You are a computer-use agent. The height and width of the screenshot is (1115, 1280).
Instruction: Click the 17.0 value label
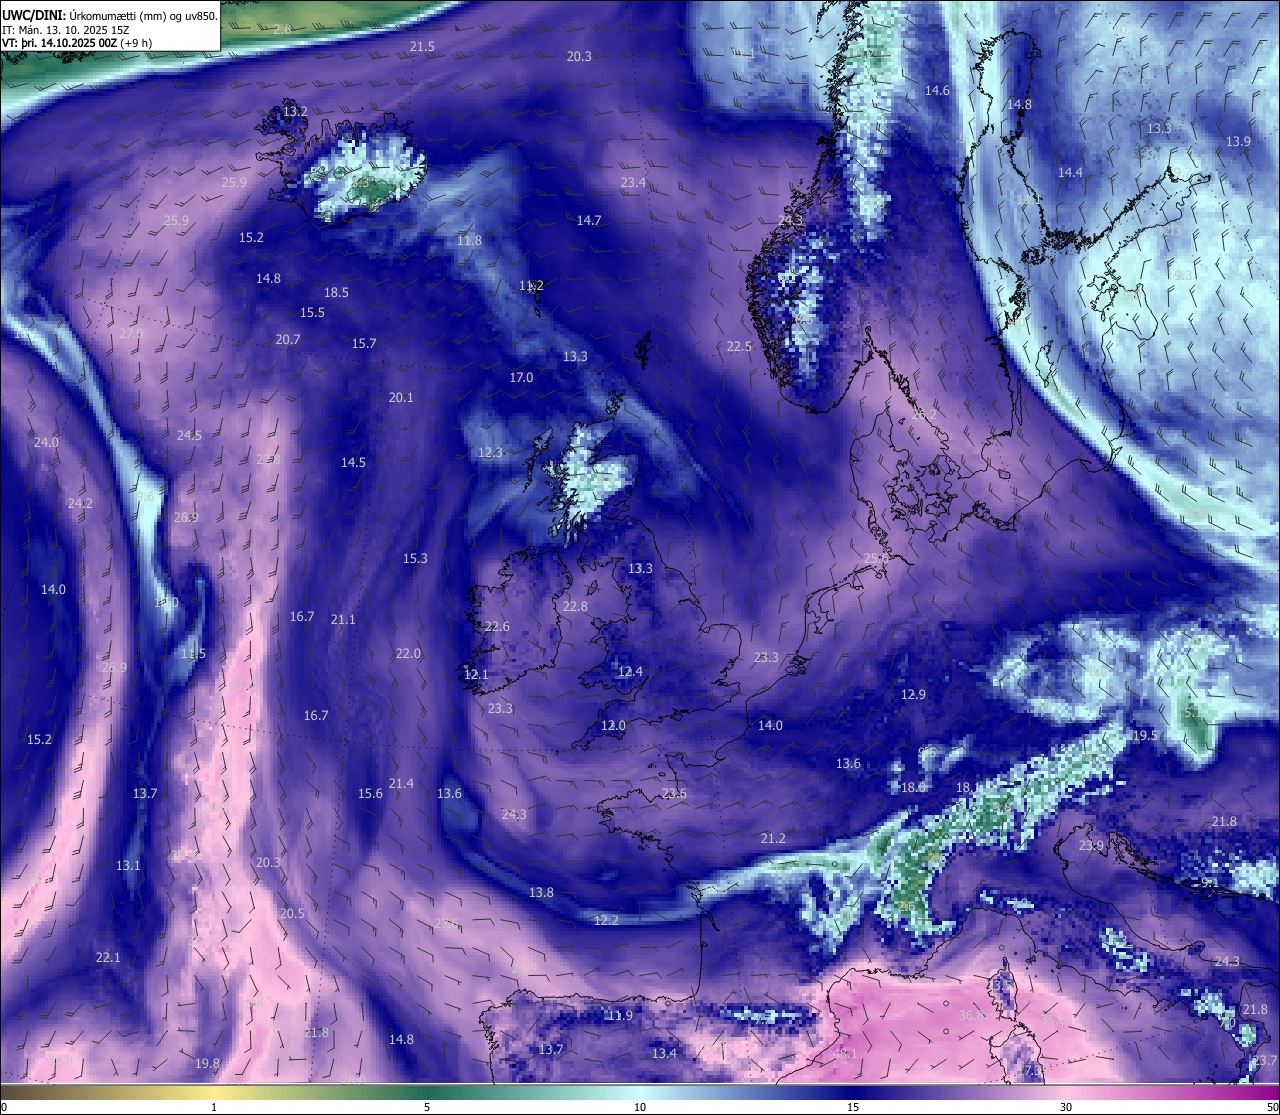click(521, 378)
